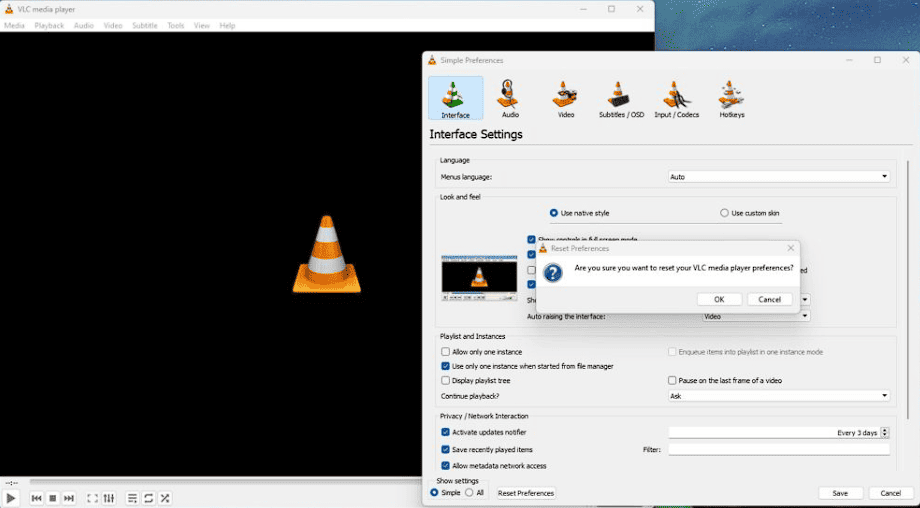Open the Video menu in menu bar

coord(113,25)
